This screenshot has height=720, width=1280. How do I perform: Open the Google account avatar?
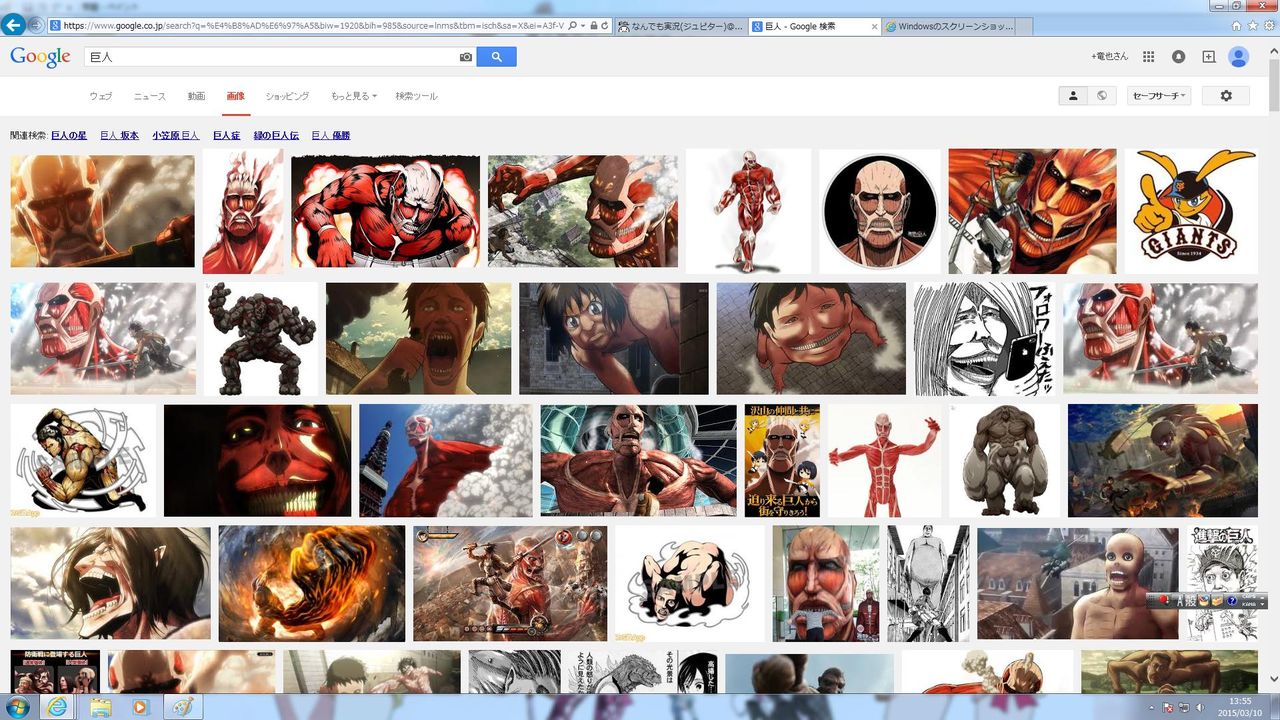1239,57
